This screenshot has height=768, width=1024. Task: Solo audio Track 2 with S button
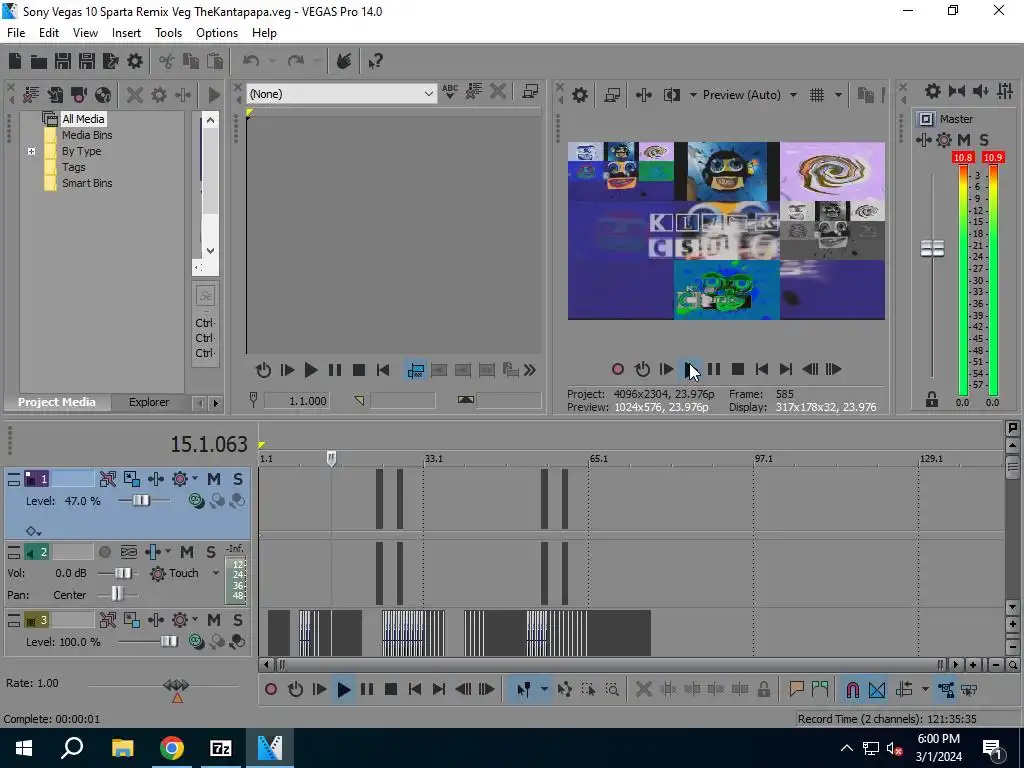(211, 552)
